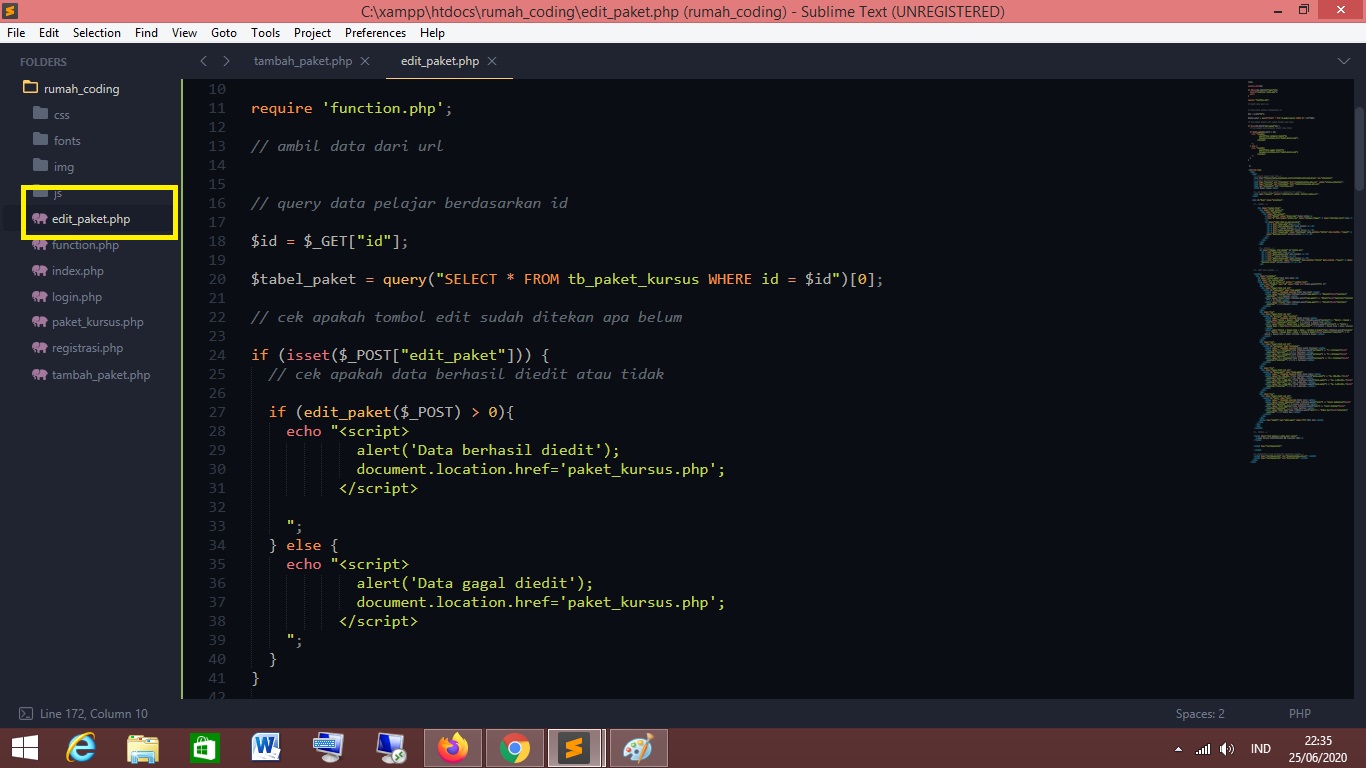This screenshot has height=768, width=1366.
Task: Open the side bar switch panel icon
Action: [x=26, y=714]
